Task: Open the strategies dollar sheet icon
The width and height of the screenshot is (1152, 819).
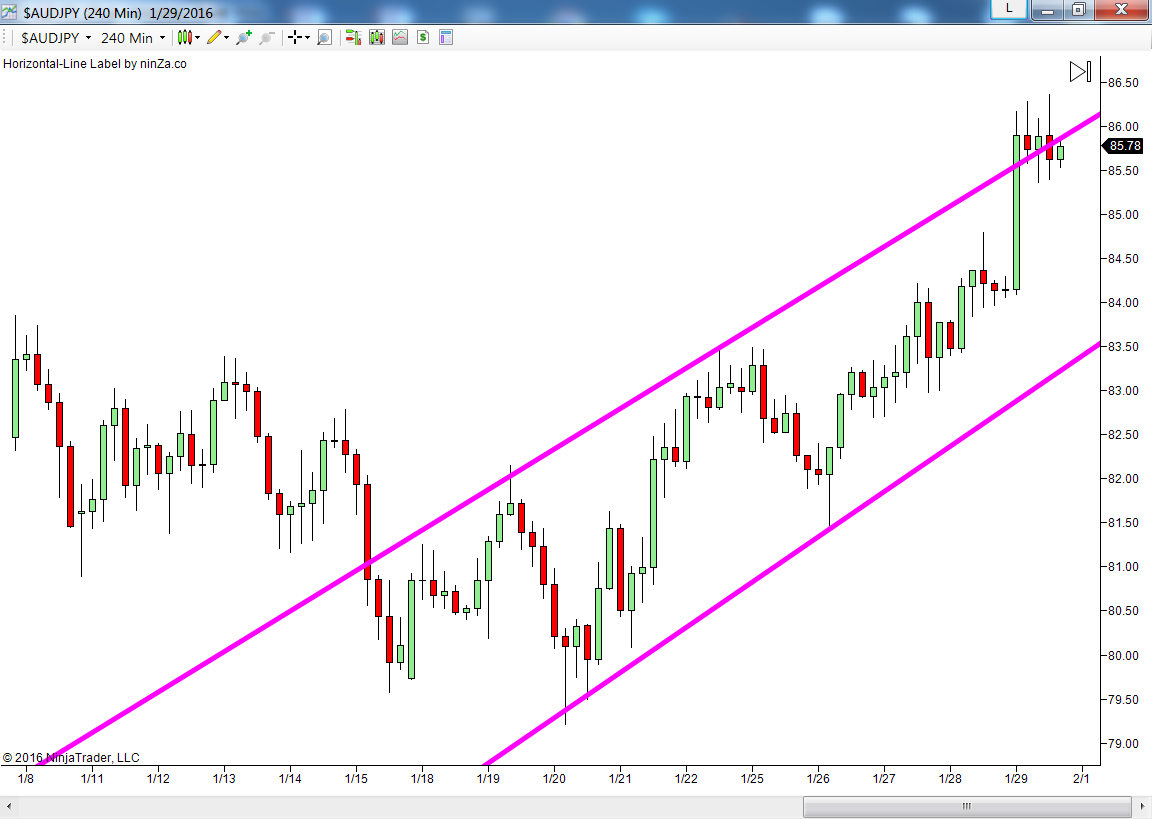Action: click(423, 37)
